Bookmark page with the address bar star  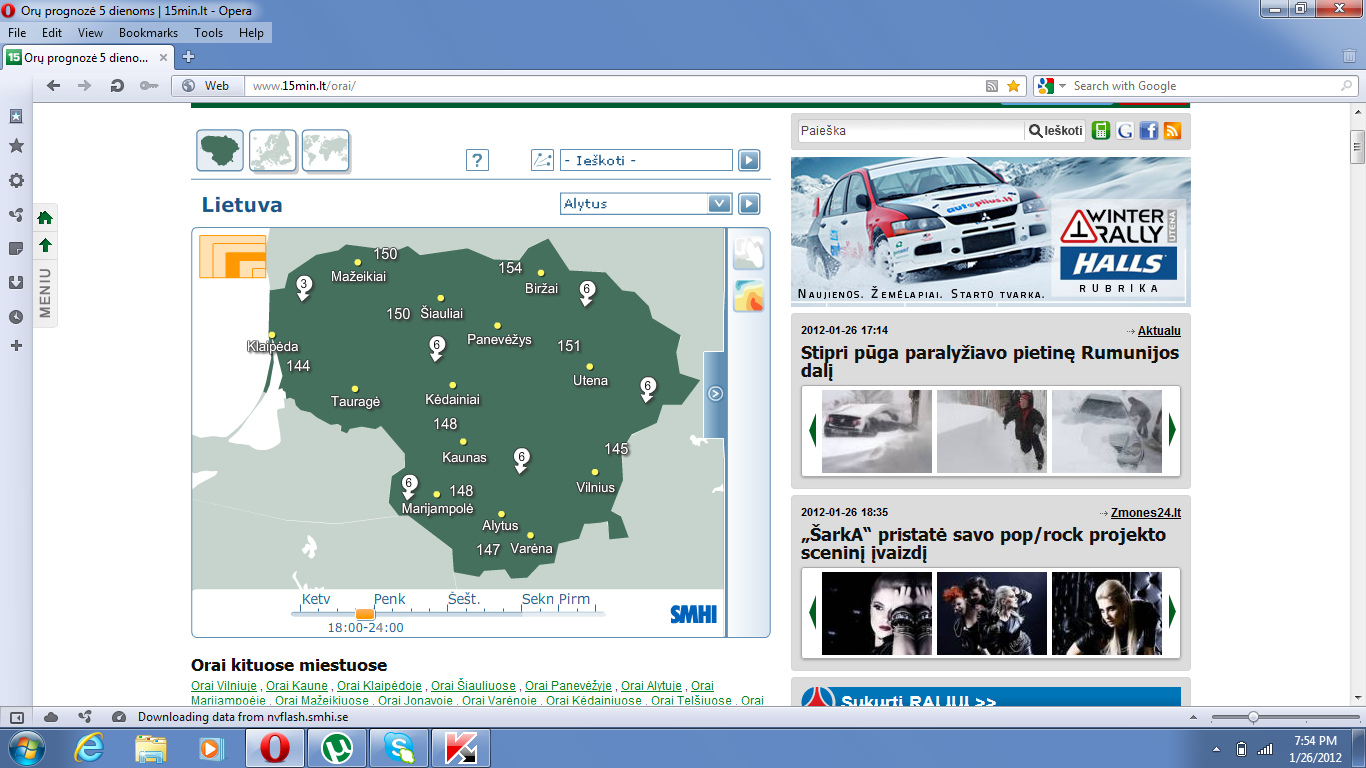tap(1013, 86)
